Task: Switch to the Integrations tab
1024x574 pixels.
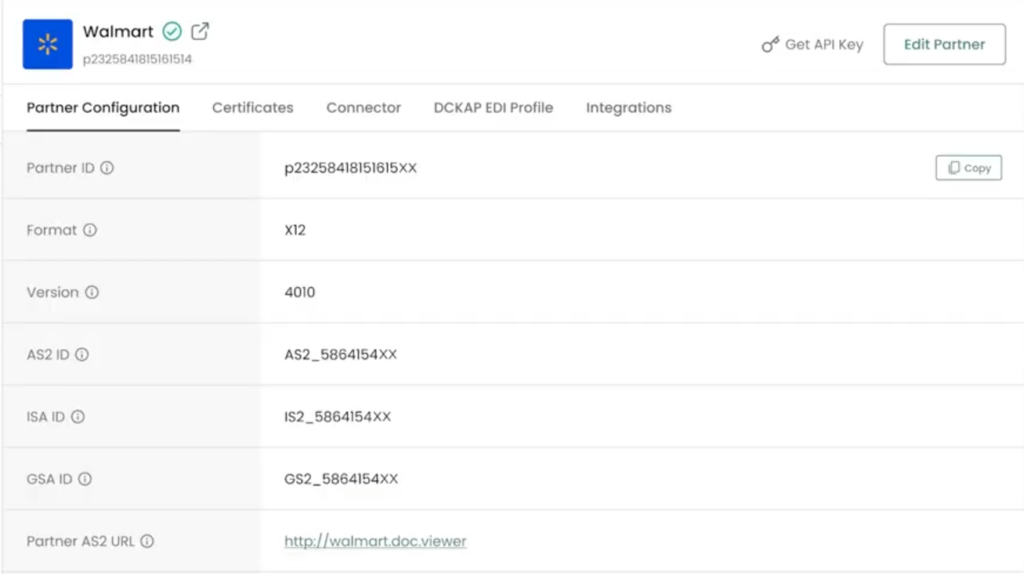Action: tap(628, 108)
